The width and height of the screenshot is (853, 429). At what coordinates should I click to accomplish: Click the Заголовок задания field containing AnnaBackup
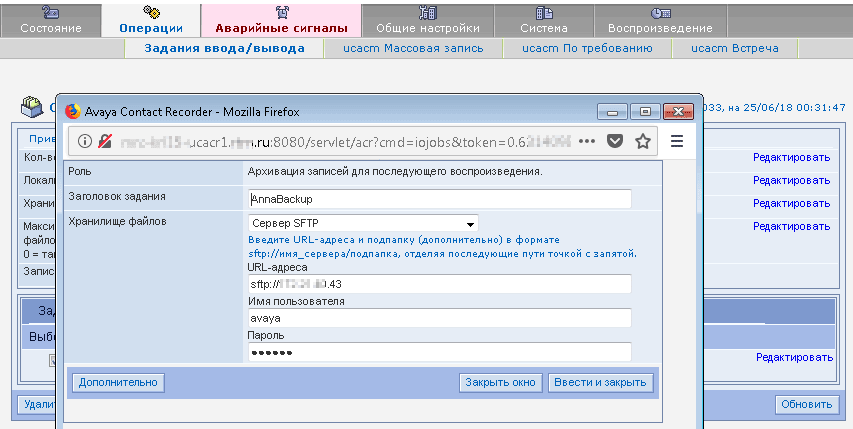coord(440,199)
